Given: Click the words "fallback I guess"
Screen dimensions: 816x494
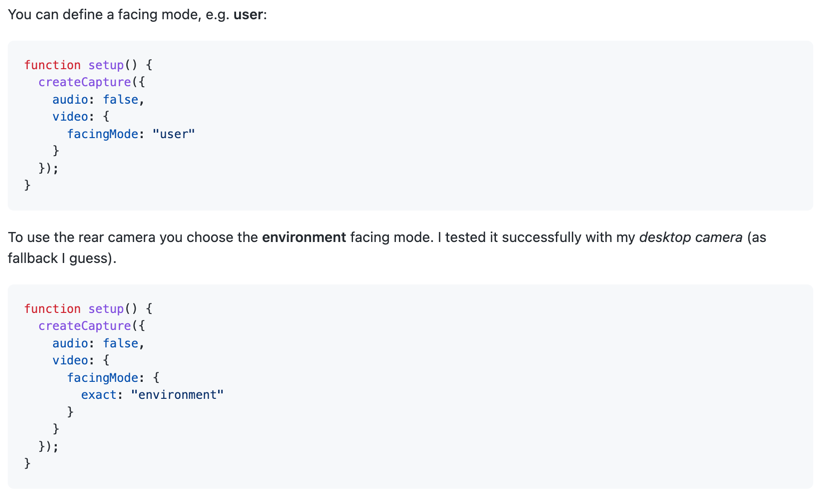Looking at the screenshot, I should click(x=59, y=258).
